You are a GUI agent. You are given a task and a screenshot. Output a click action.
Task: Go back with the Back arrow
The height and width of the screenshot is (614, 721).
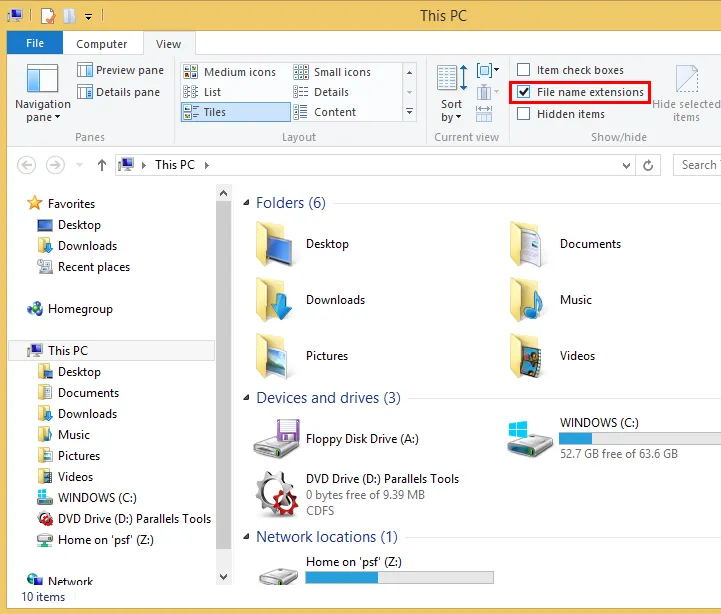[26, 165]
